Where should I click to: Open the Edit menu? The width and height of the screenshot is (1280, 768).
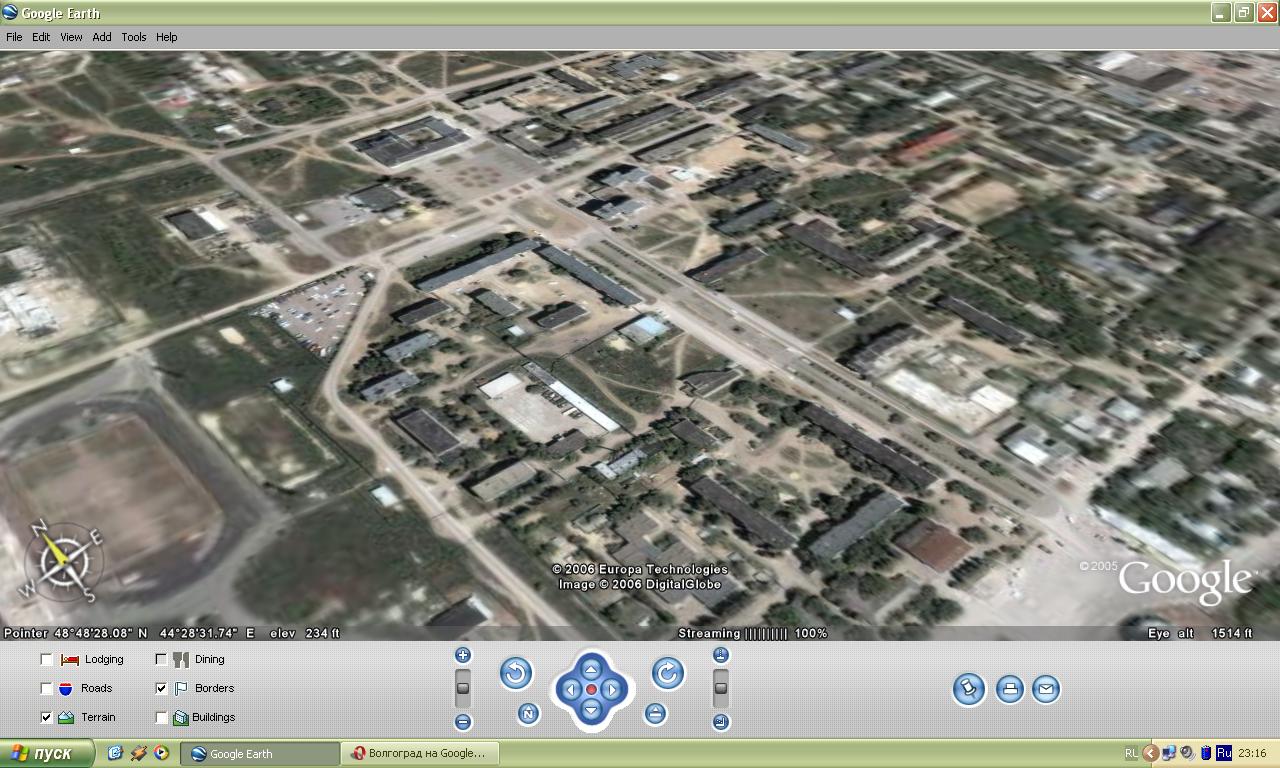click(41, 37)
